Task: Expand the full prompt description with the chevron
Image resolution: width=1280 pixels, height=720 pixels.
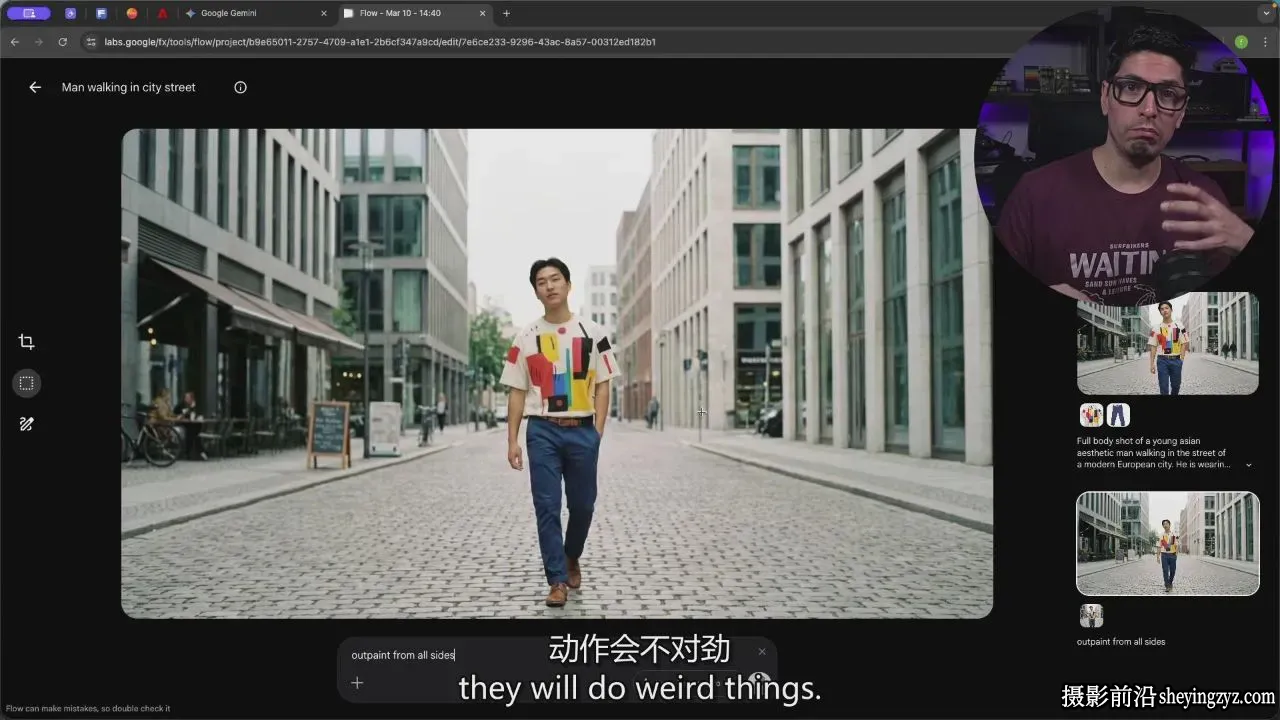Action: pos(1249,465)
